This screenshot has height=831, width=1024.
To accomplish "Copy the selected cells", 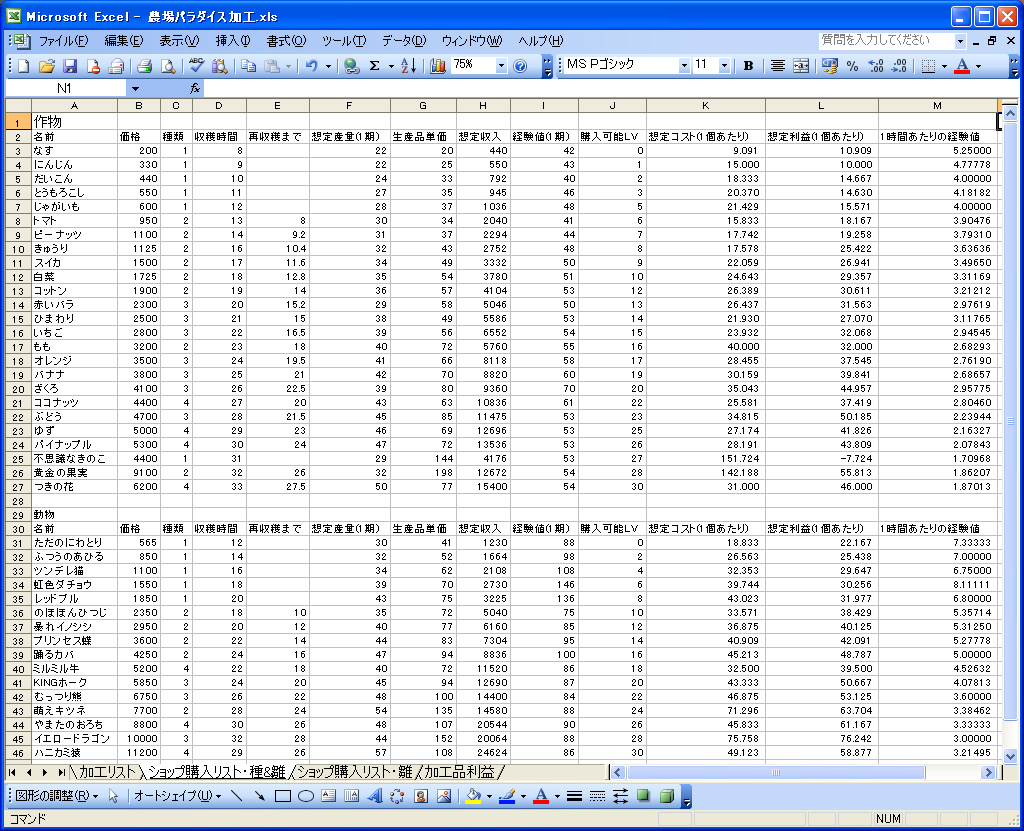I will coord(248,65).
